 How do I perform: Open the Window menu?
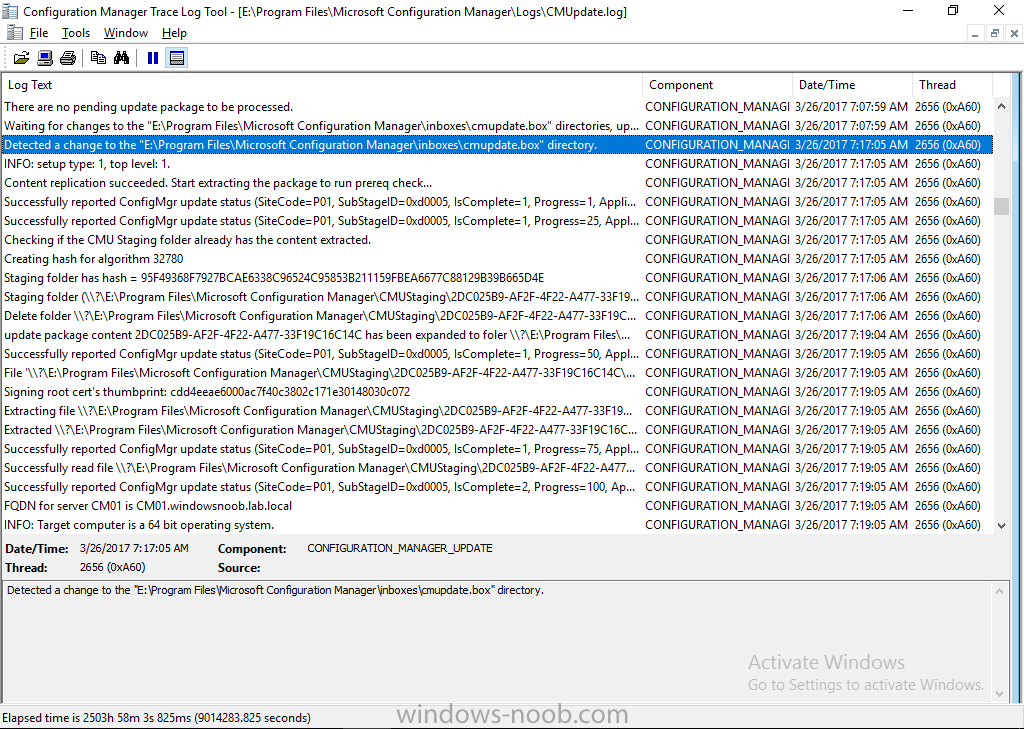click(x=125, y=33)
